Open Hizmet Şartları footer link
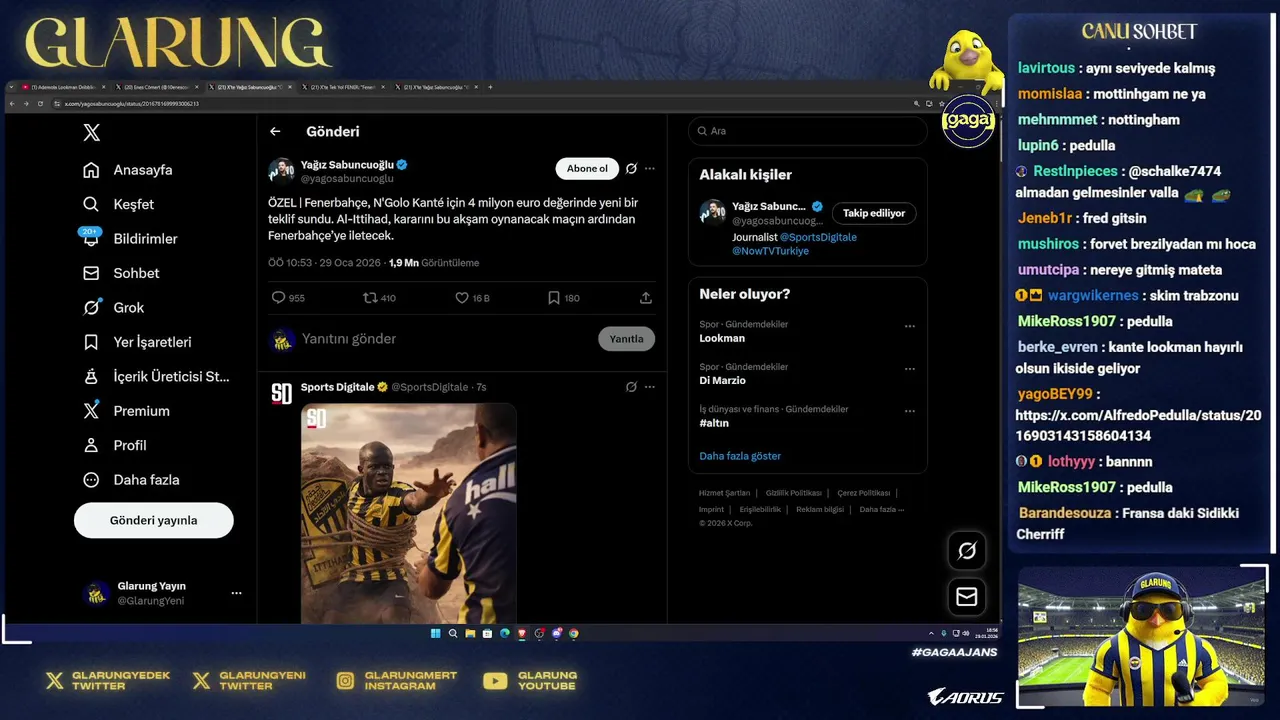Viewport: 1280px width, 720px height. click(724, 493)
